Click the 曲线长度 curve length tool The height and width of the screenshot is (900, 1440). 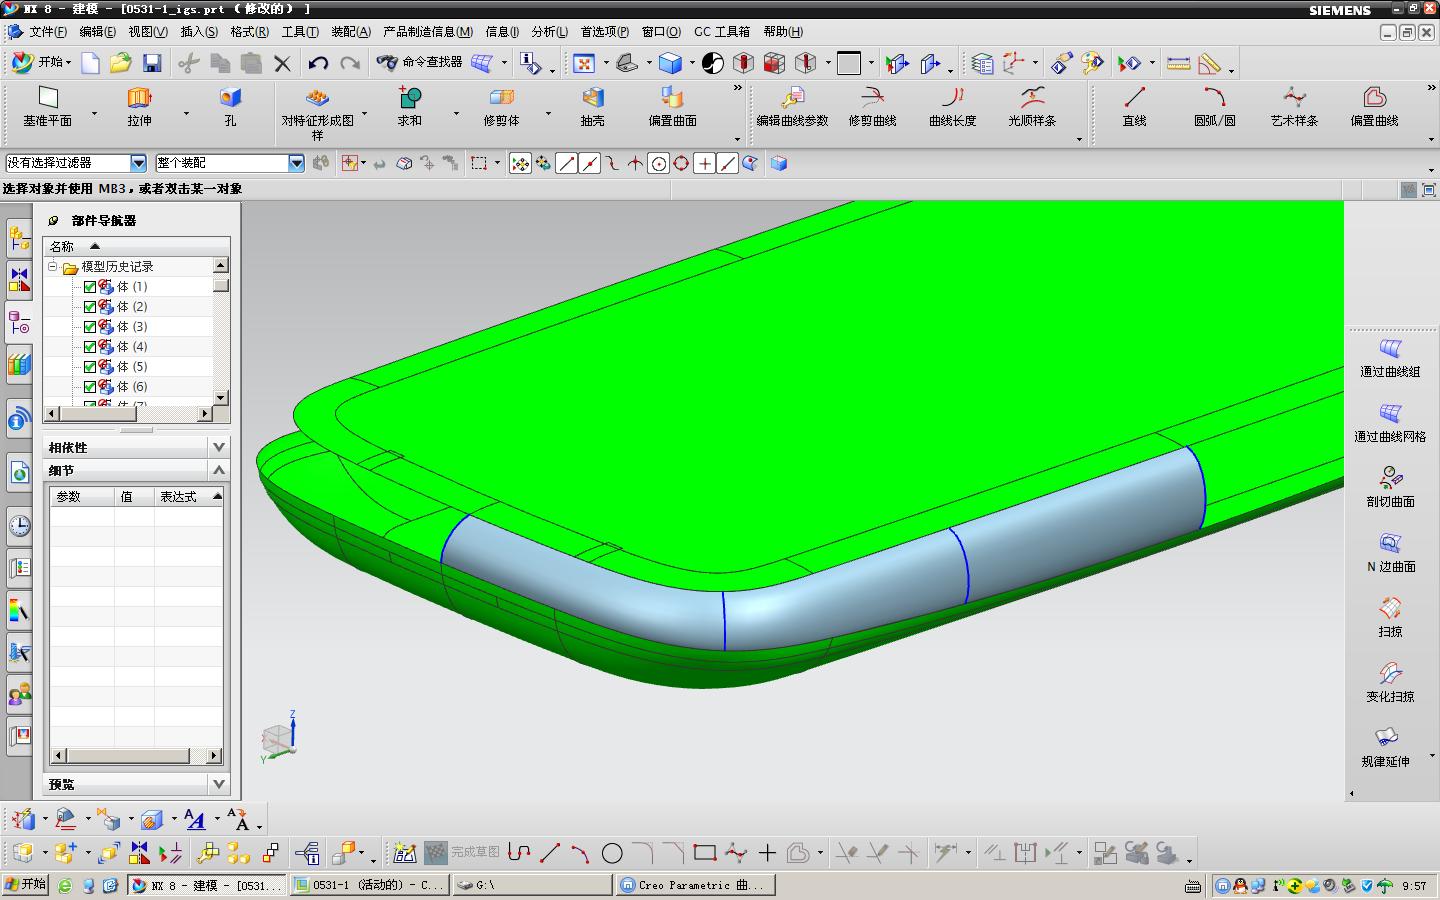click(952, 106)
